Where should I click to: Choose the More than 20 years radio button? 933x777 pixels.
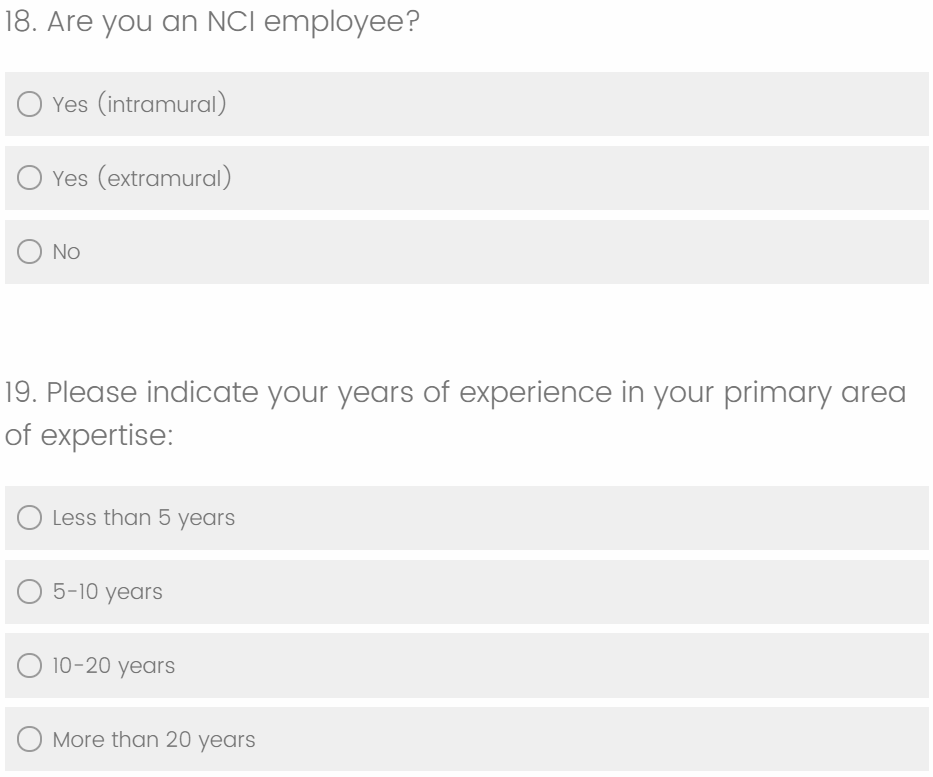(x=30, y=741)
